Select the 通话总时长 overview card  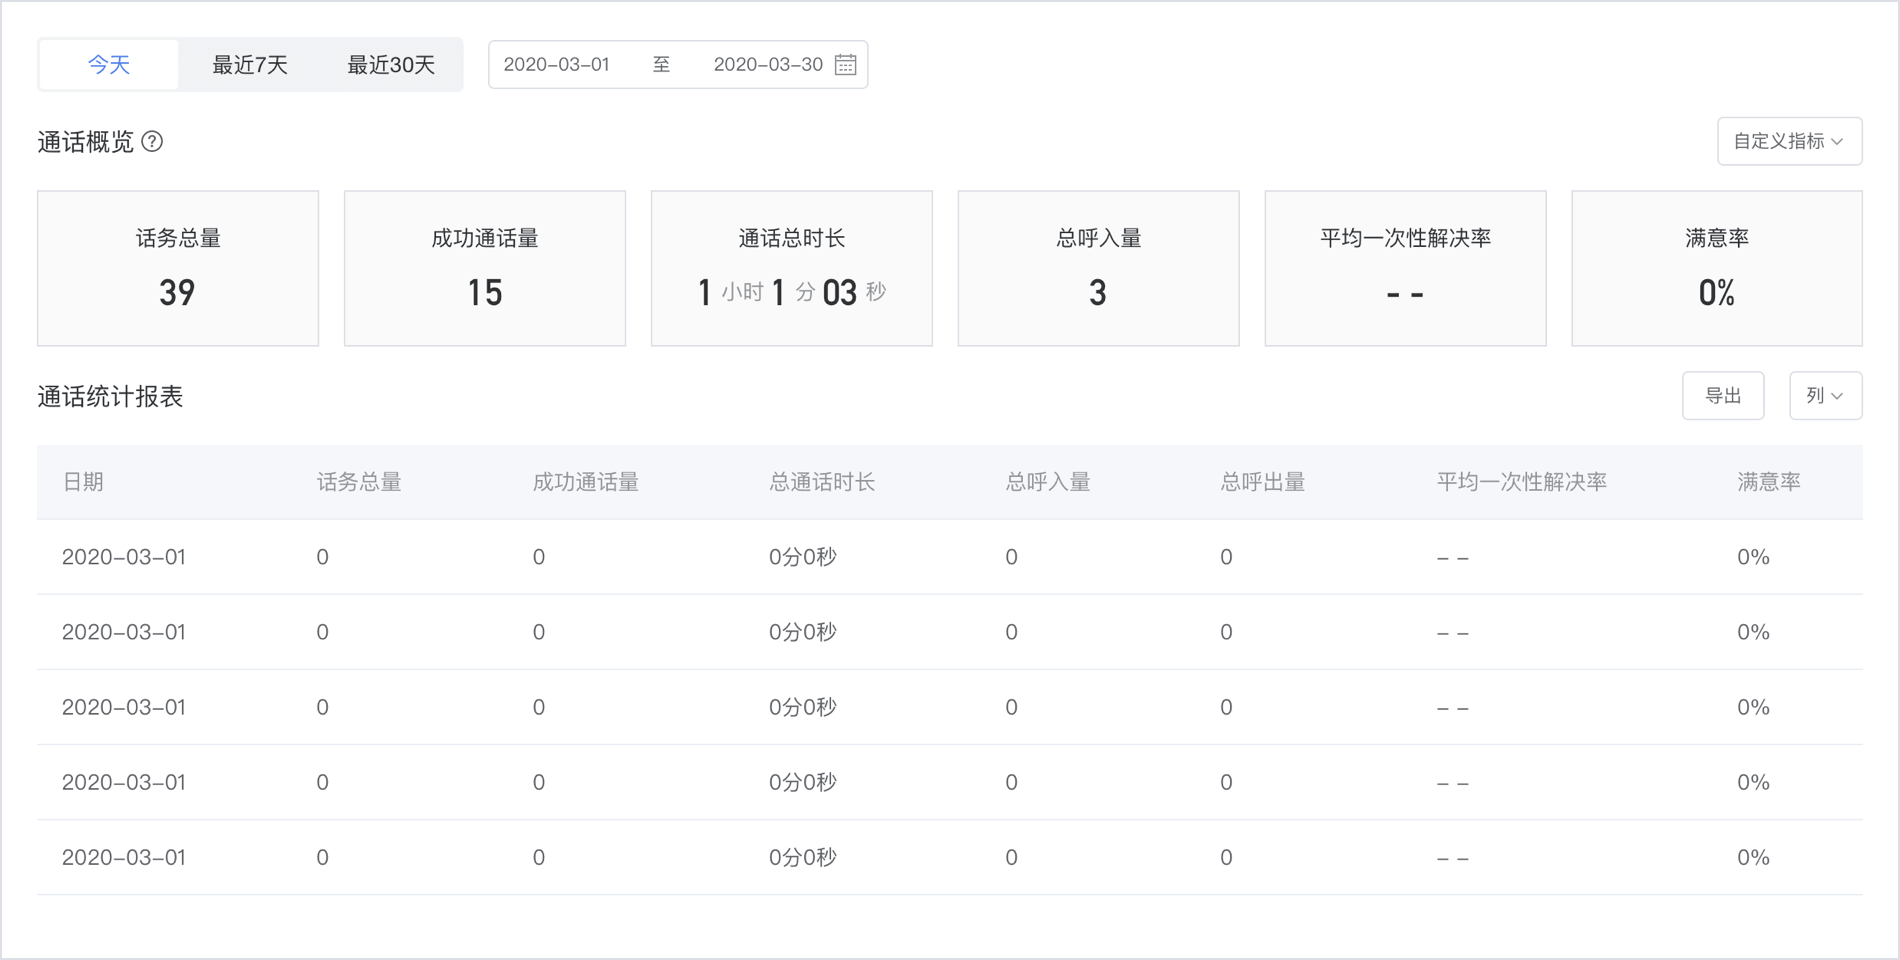tap(791, 268)
